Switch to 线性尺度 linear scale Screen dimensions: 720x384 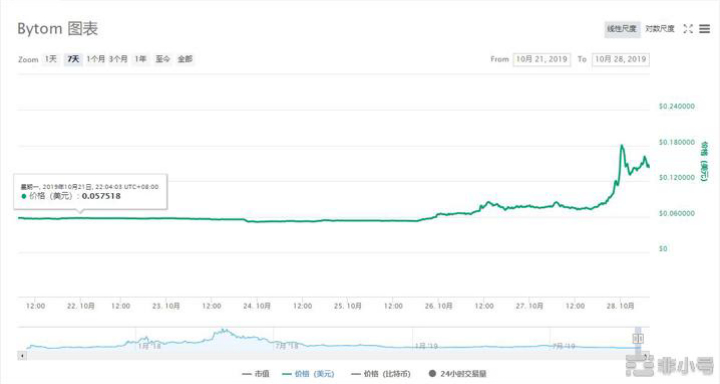coord(622,29)
